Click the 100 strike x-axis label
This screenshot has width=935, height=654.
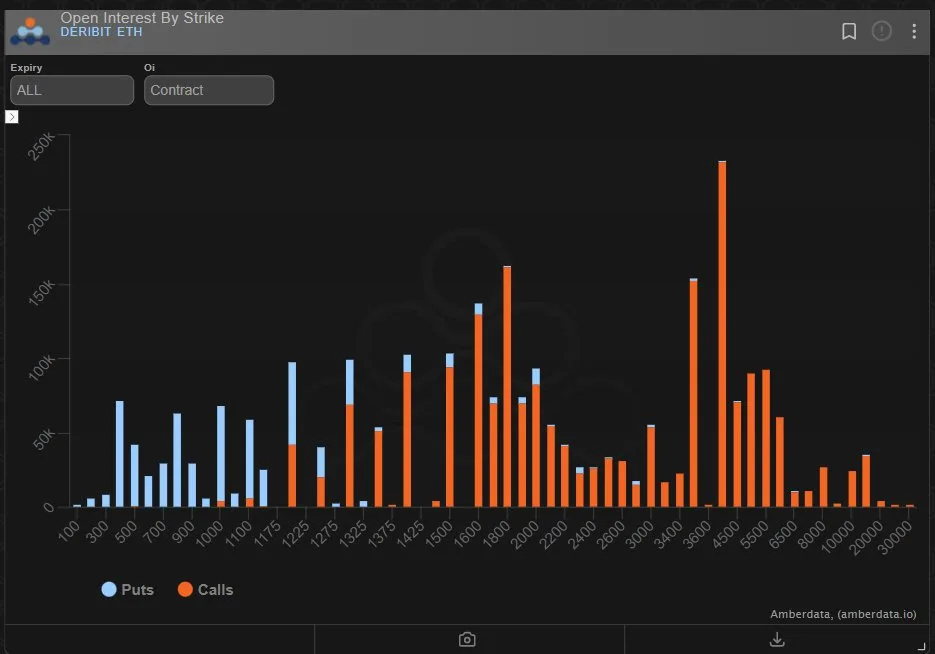point(69,531)
